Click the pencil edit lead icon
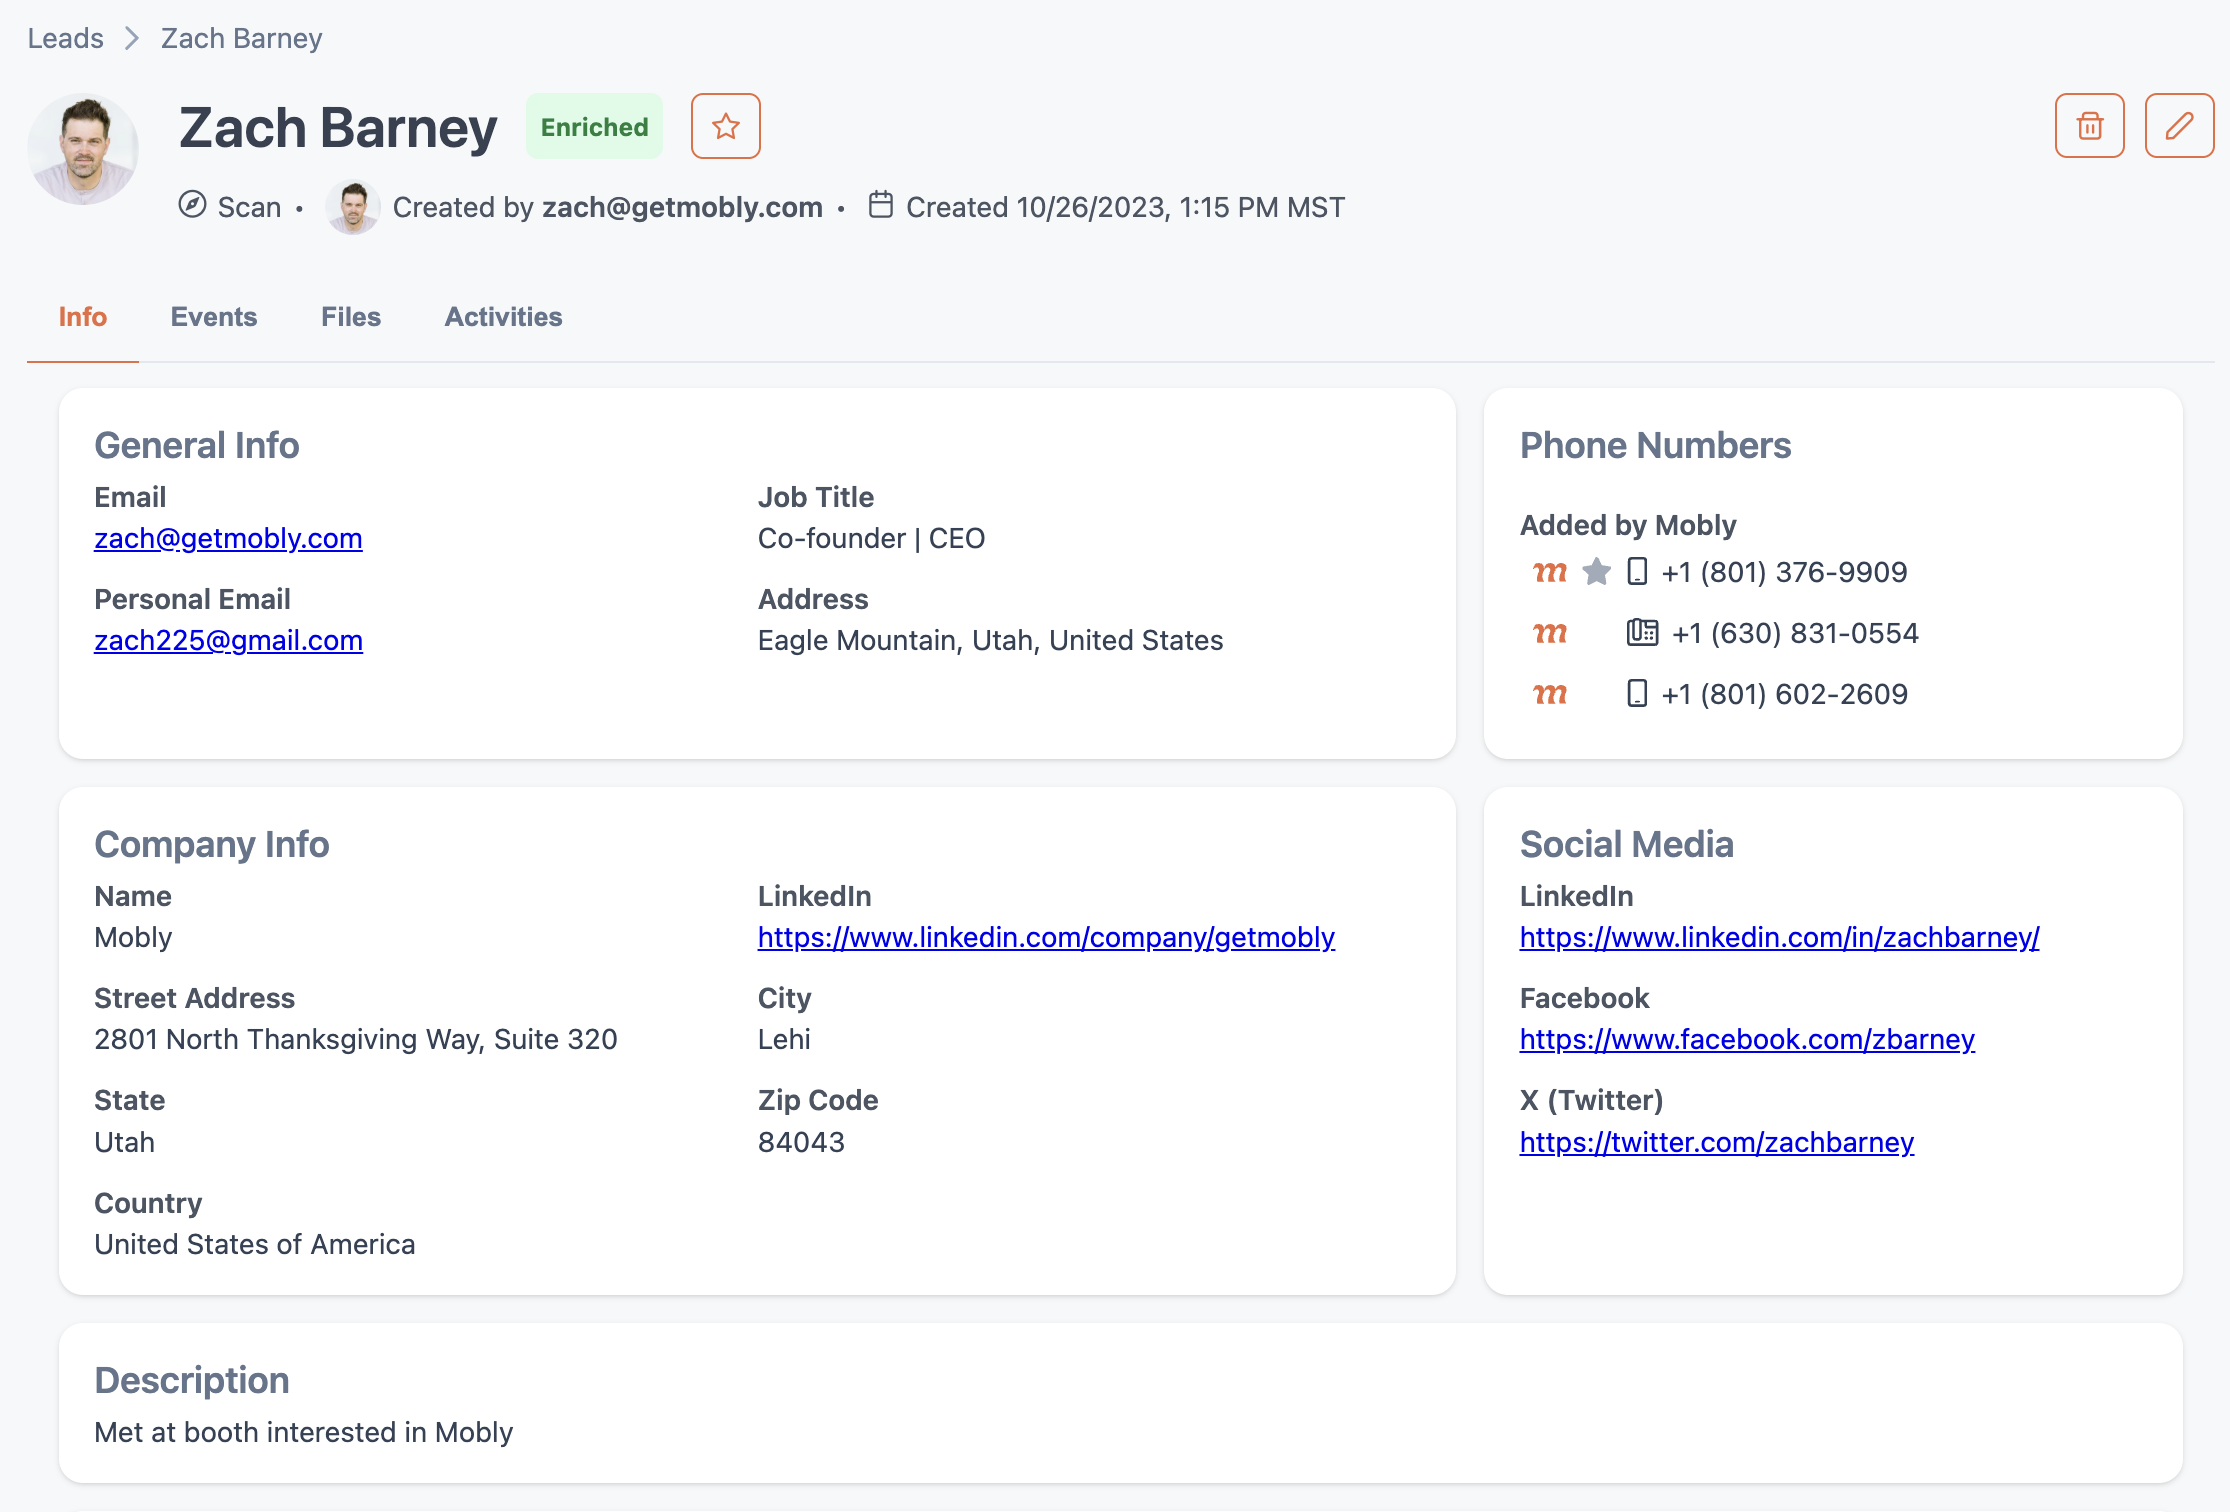Viewport: 2230px width, 1512px height. click(2179, 126)
